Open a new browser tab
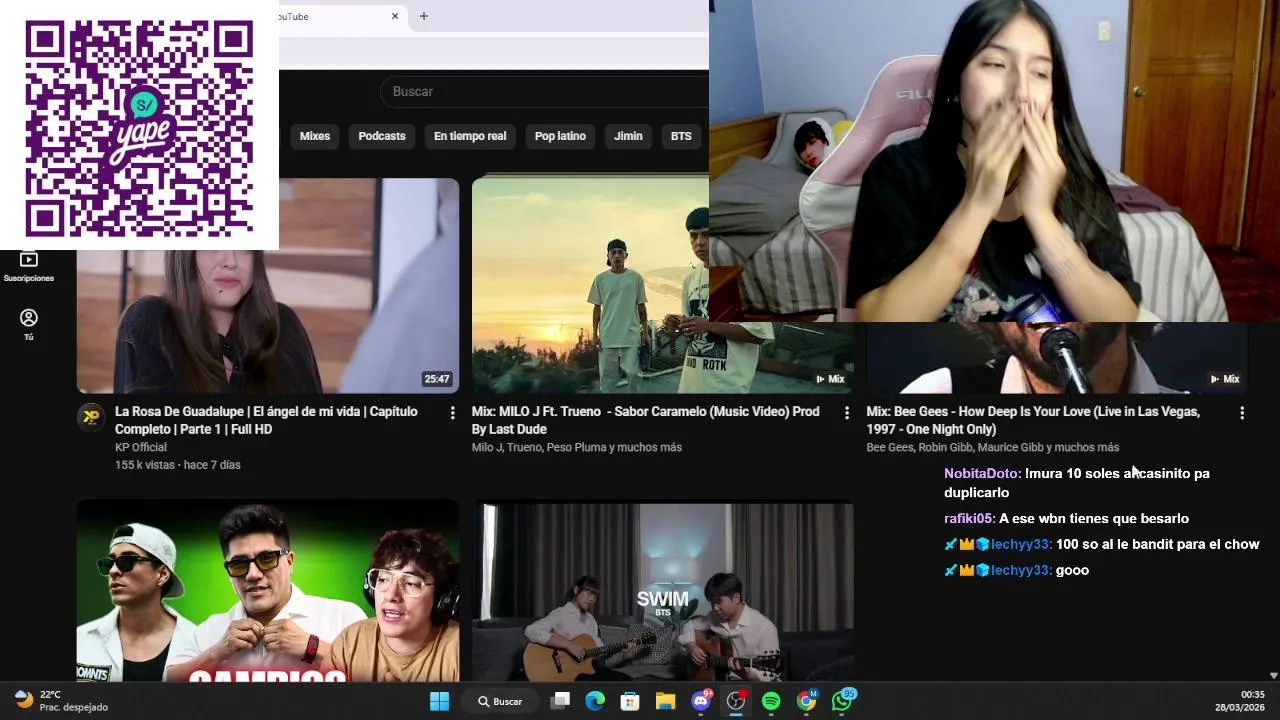Screen dimensions: 1280x720 [x=424, y=16]
